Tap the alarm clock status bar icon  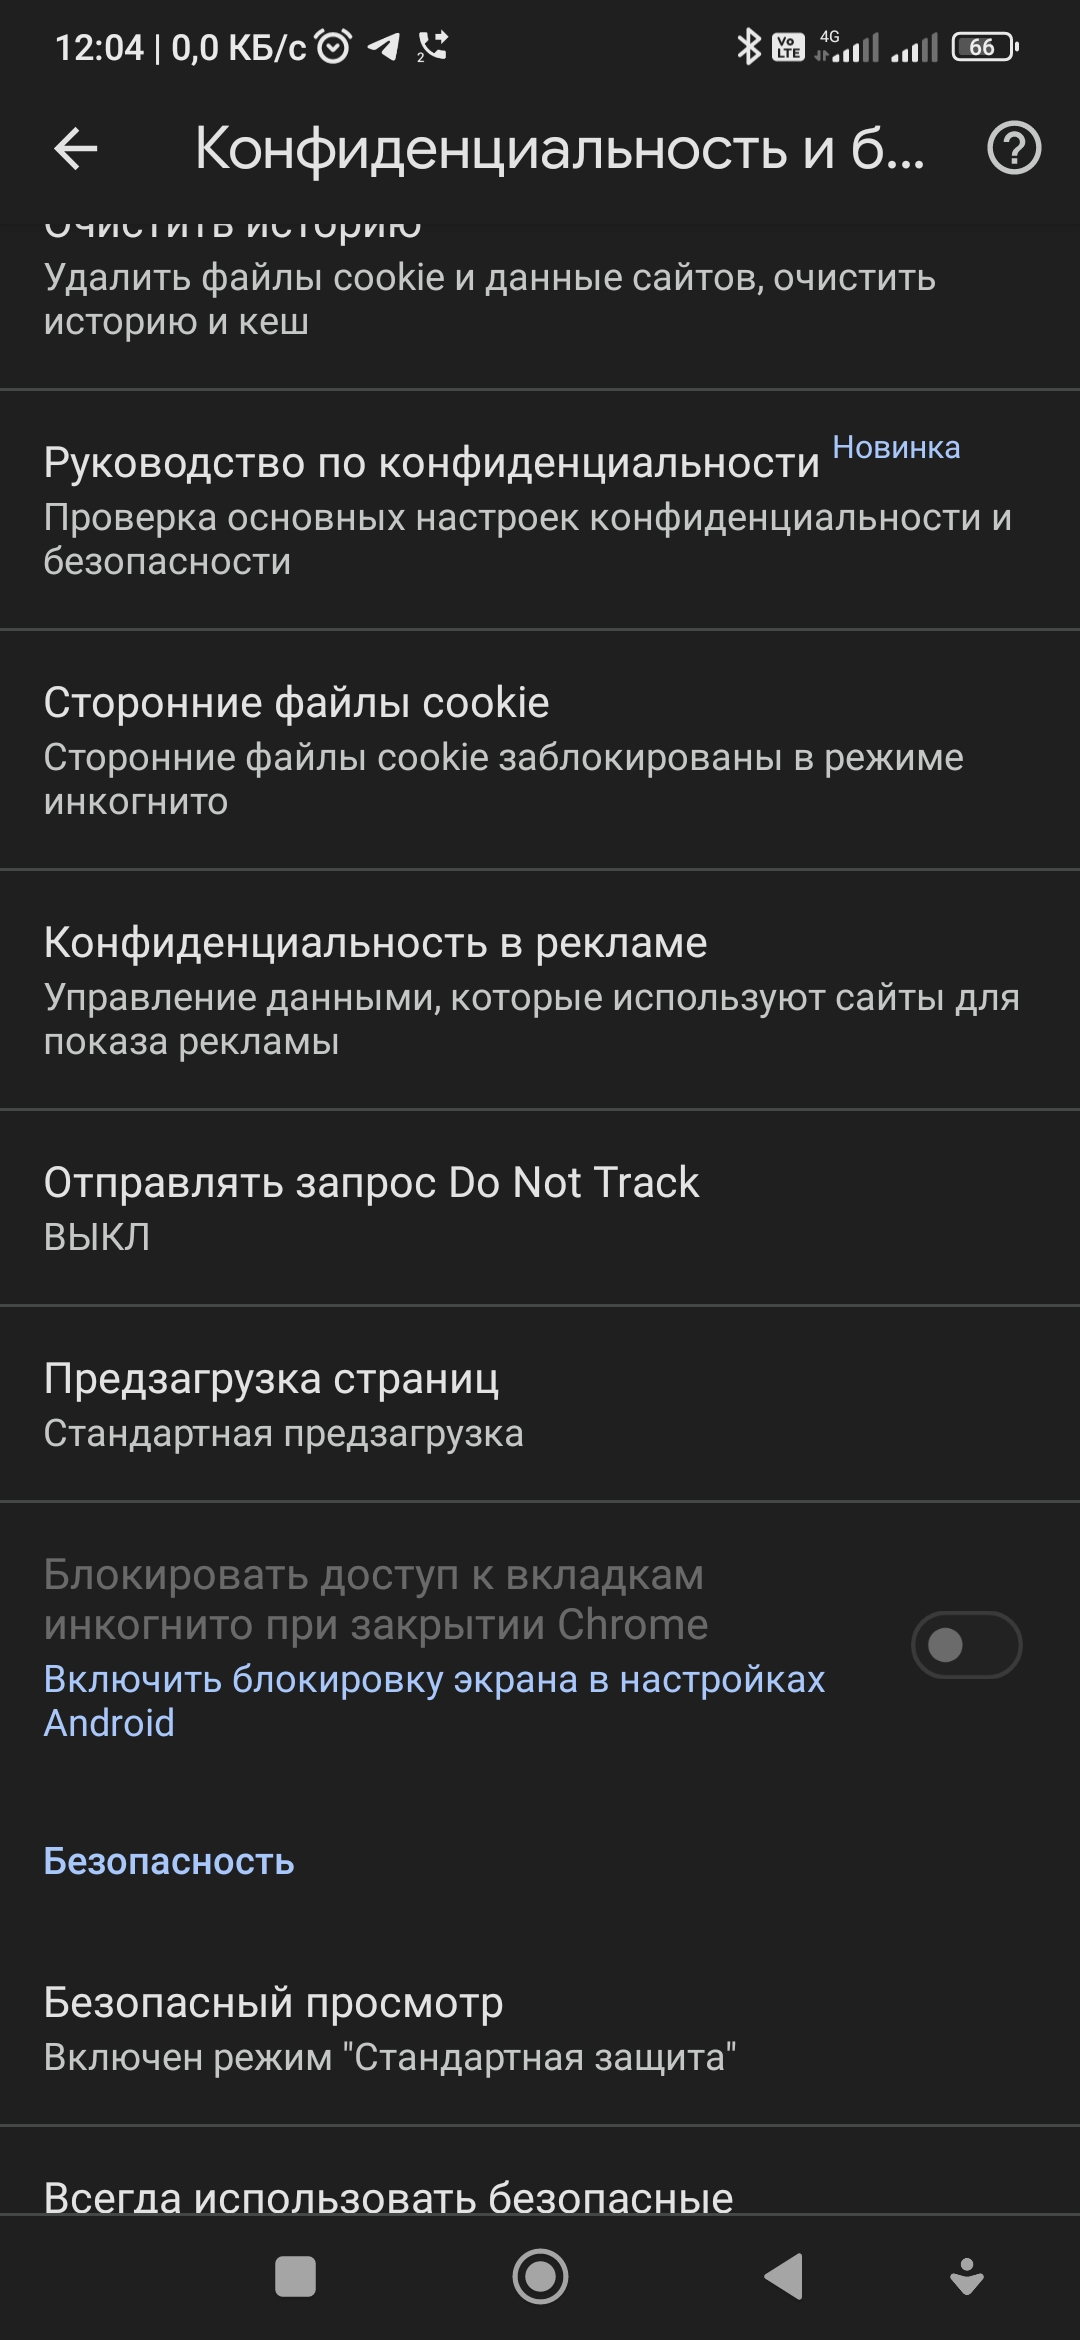coord(330,43)
